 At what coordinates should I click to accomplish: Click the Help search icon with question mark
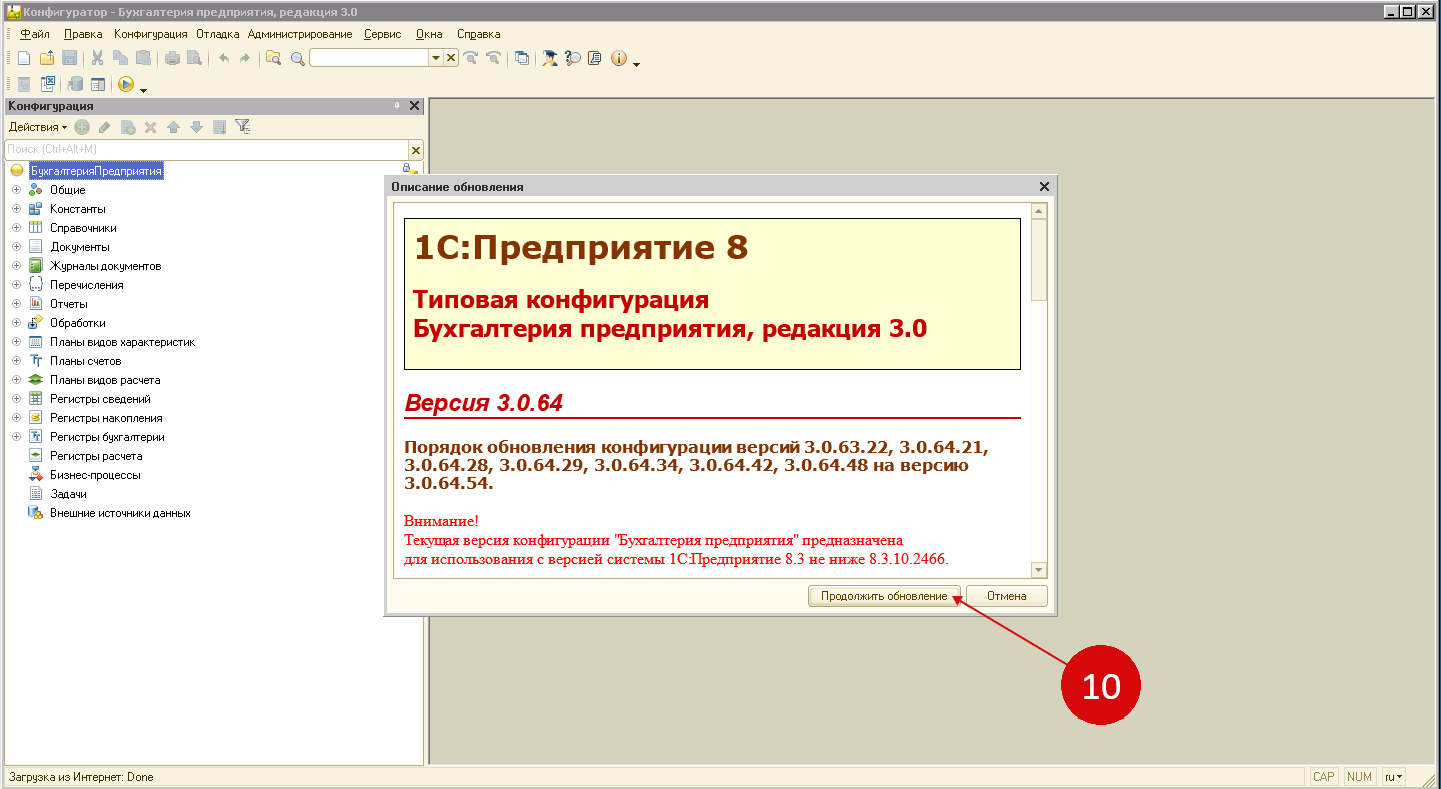point(573,58)
